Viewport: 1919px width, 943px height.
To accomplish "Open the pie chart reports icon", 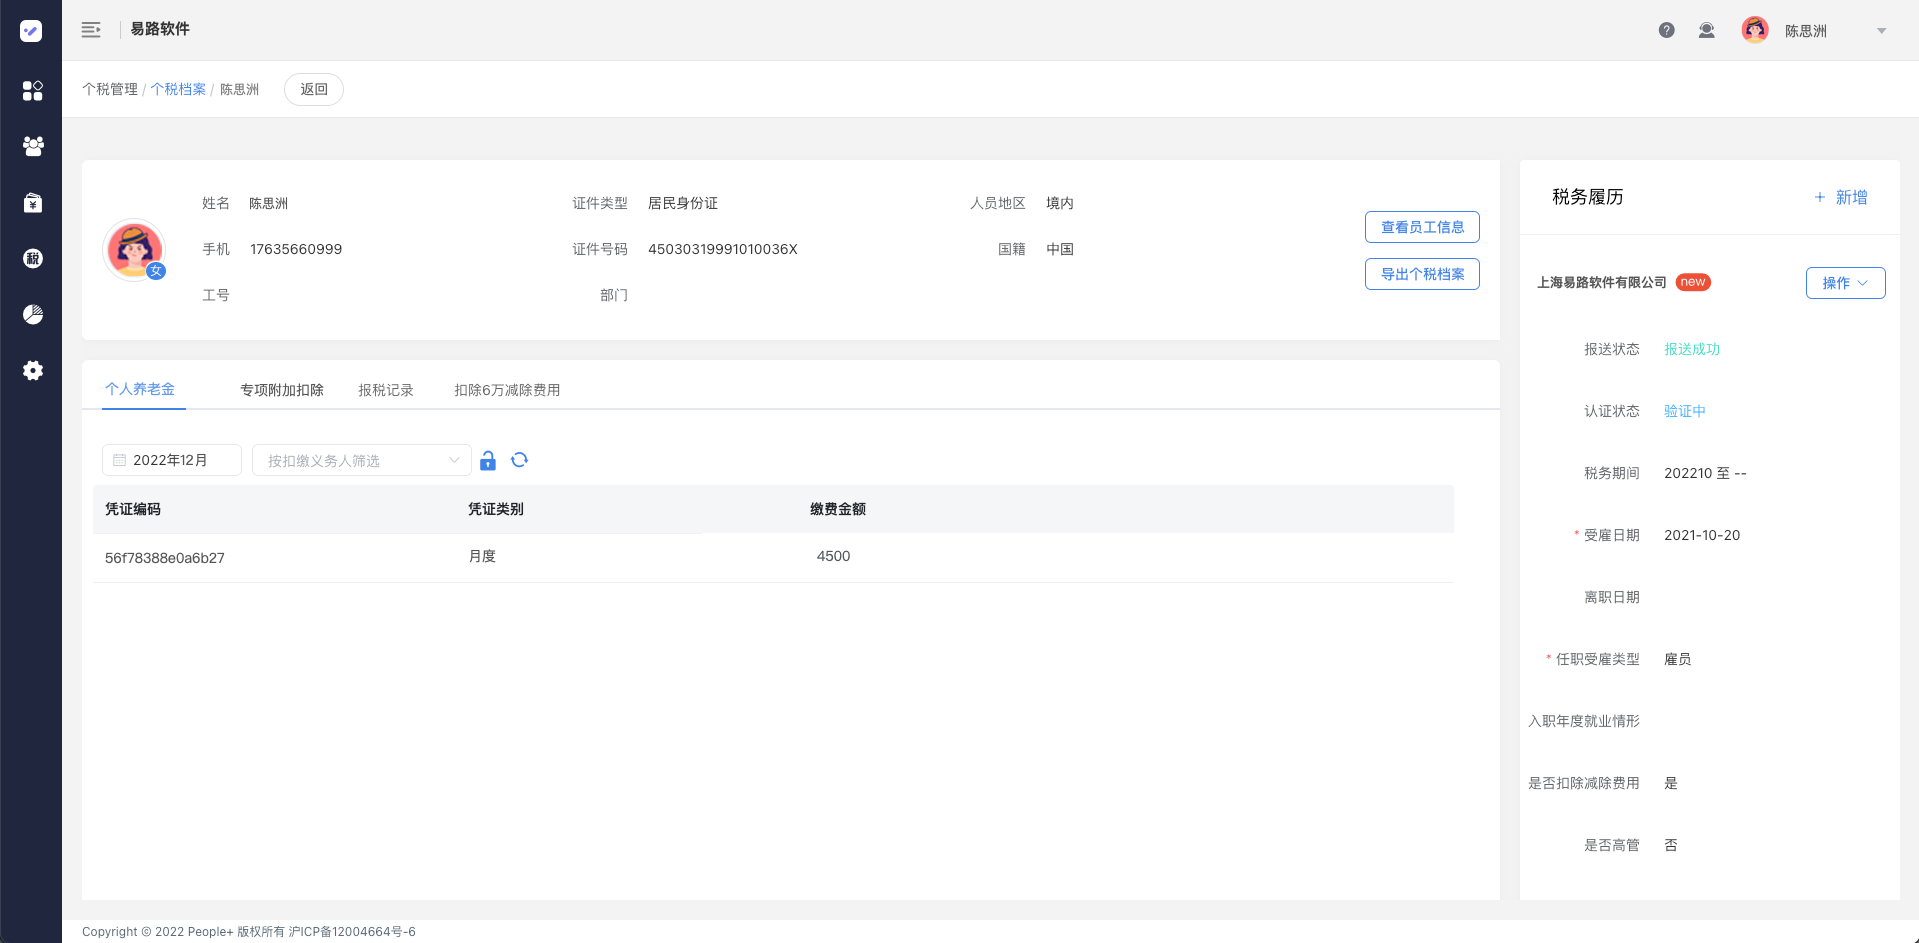I will coord(32,315).
